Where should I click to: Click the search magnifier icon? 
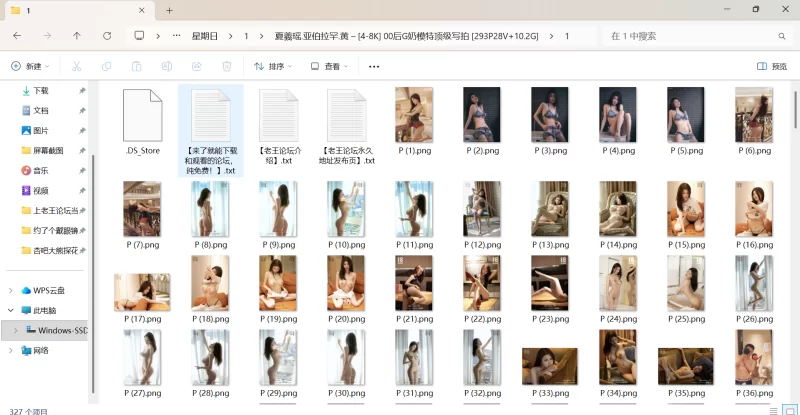[x=782, y=36]
